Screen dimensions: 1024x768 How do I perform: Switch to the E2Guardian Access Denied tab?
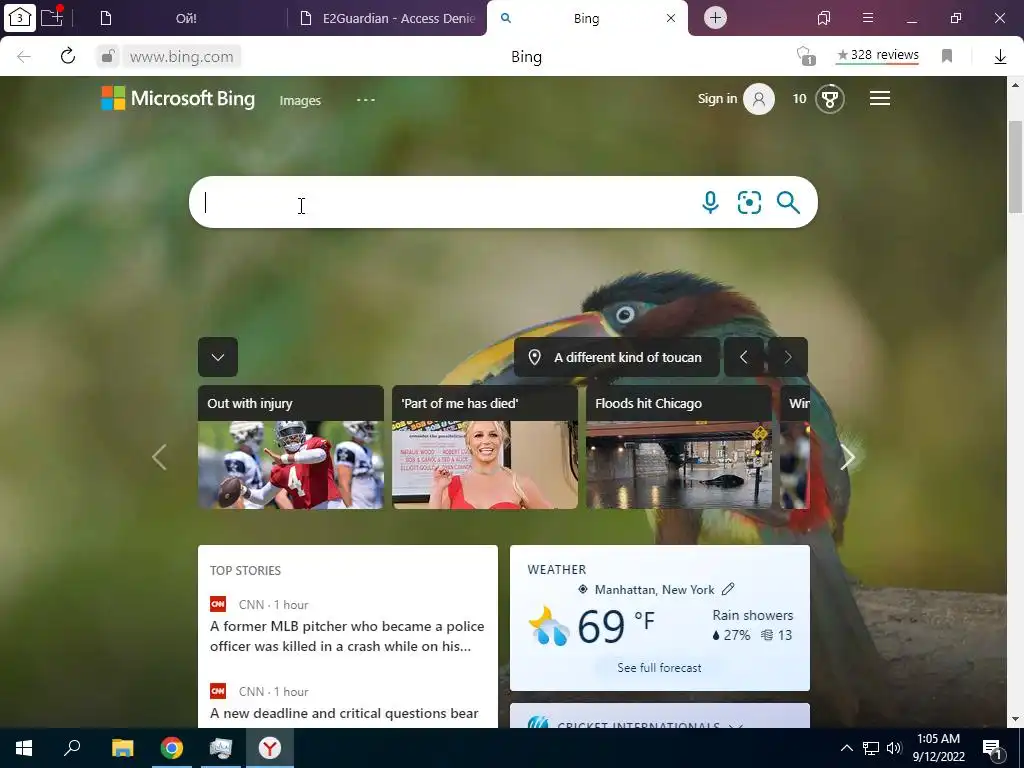click(387, 18)
